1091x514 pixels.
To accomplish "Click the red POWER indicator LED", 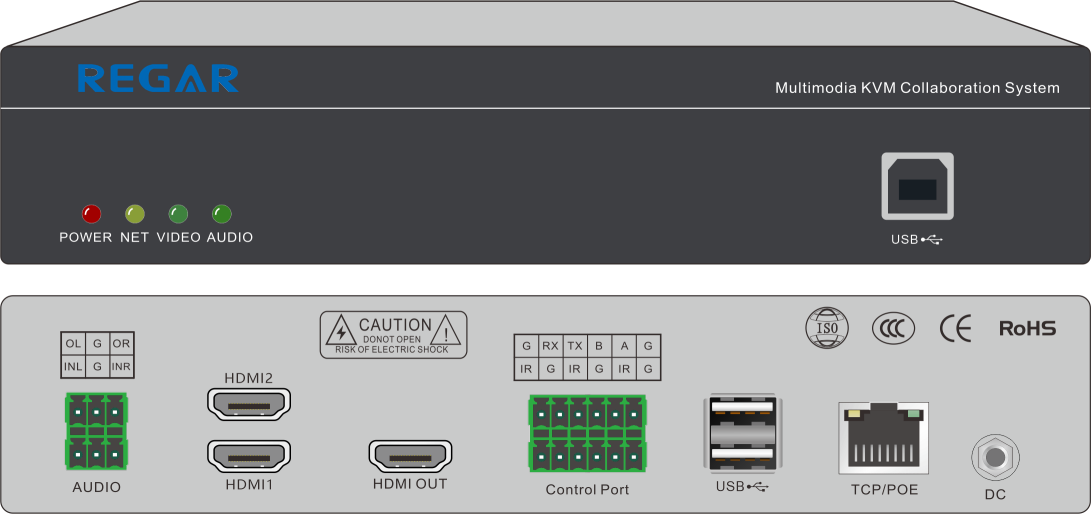I will (91, 214).
